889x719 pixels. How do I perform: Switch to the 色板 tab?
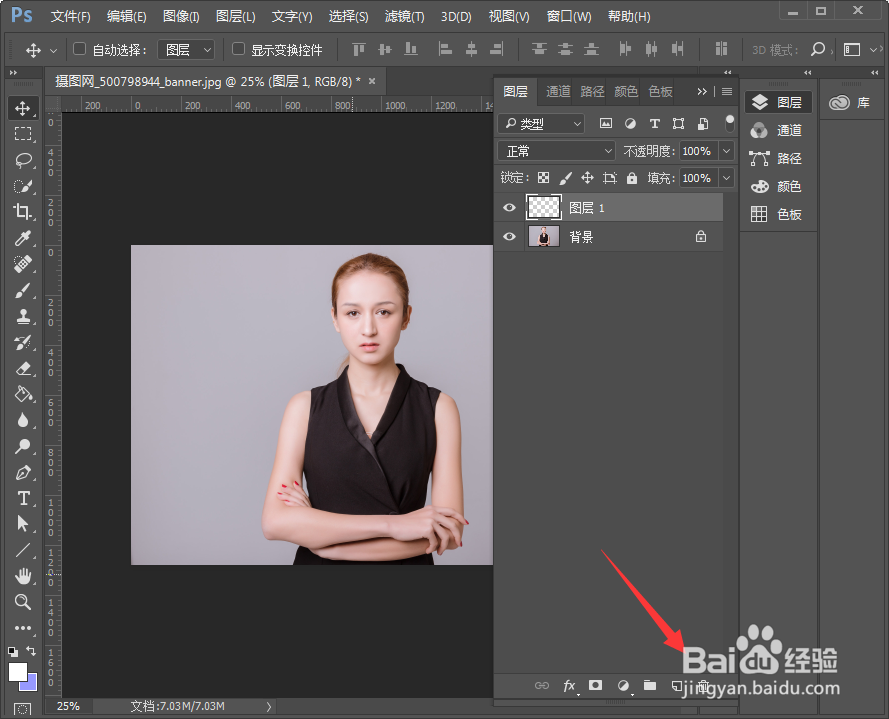pos(660,91)
